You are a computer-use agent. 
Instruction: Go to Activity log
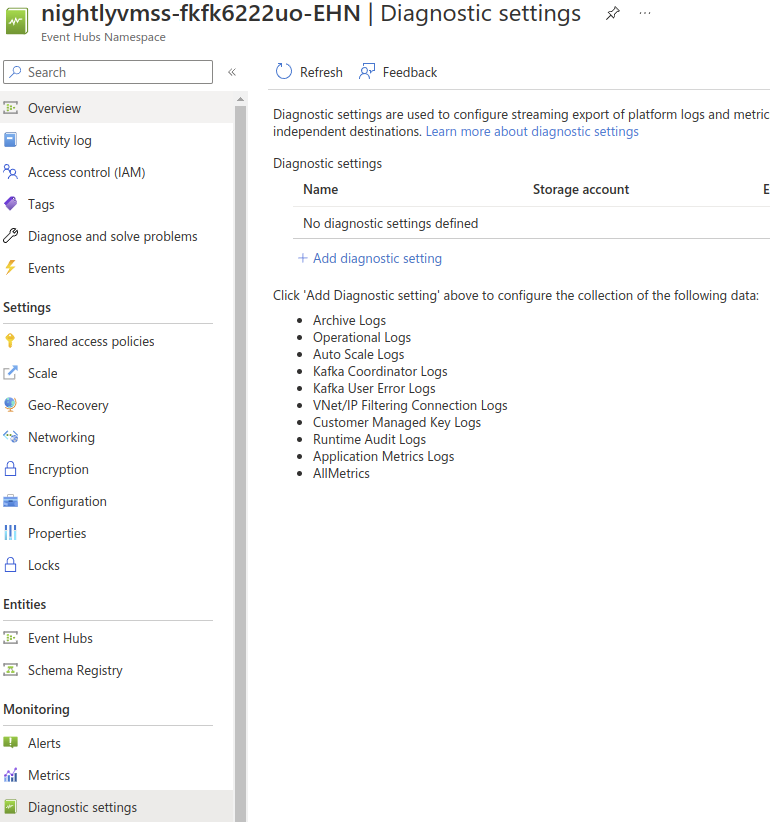pyautogui.click(x=59, y=140)
